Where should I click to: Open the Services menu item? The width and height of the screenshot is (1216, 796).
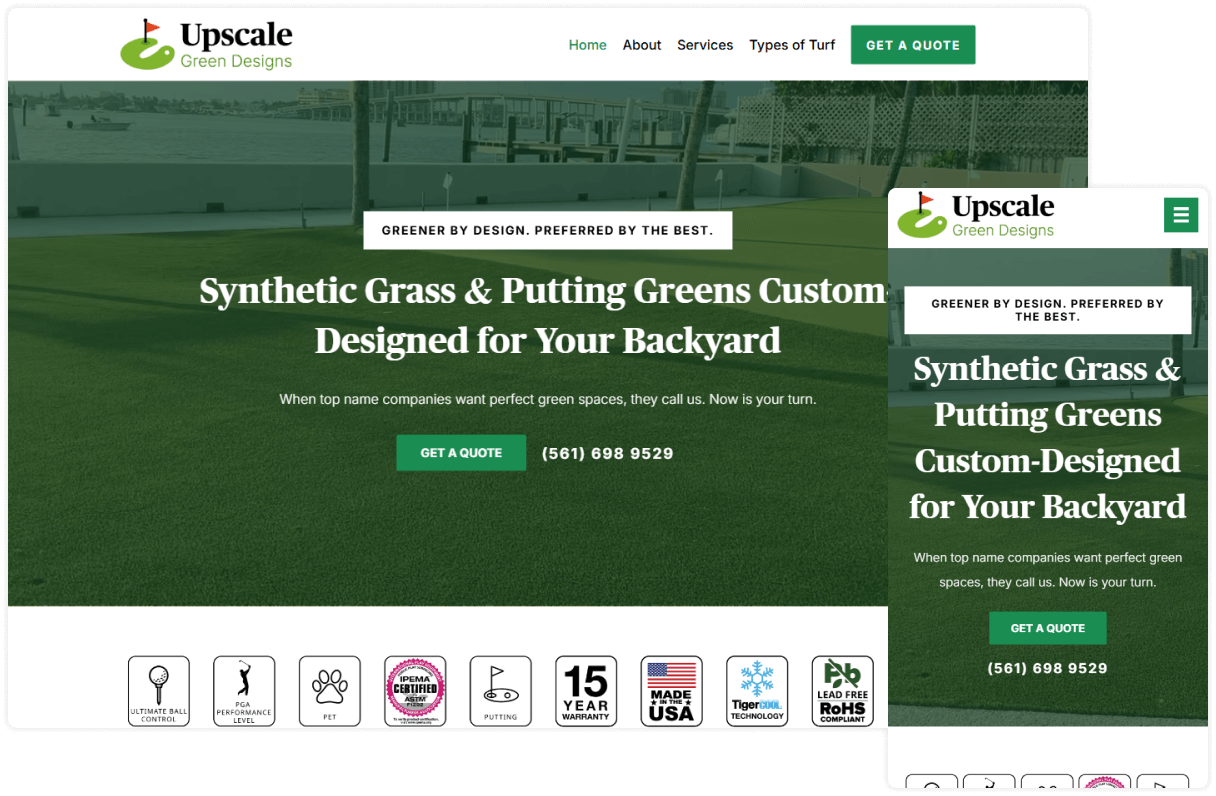pos(705,45)
